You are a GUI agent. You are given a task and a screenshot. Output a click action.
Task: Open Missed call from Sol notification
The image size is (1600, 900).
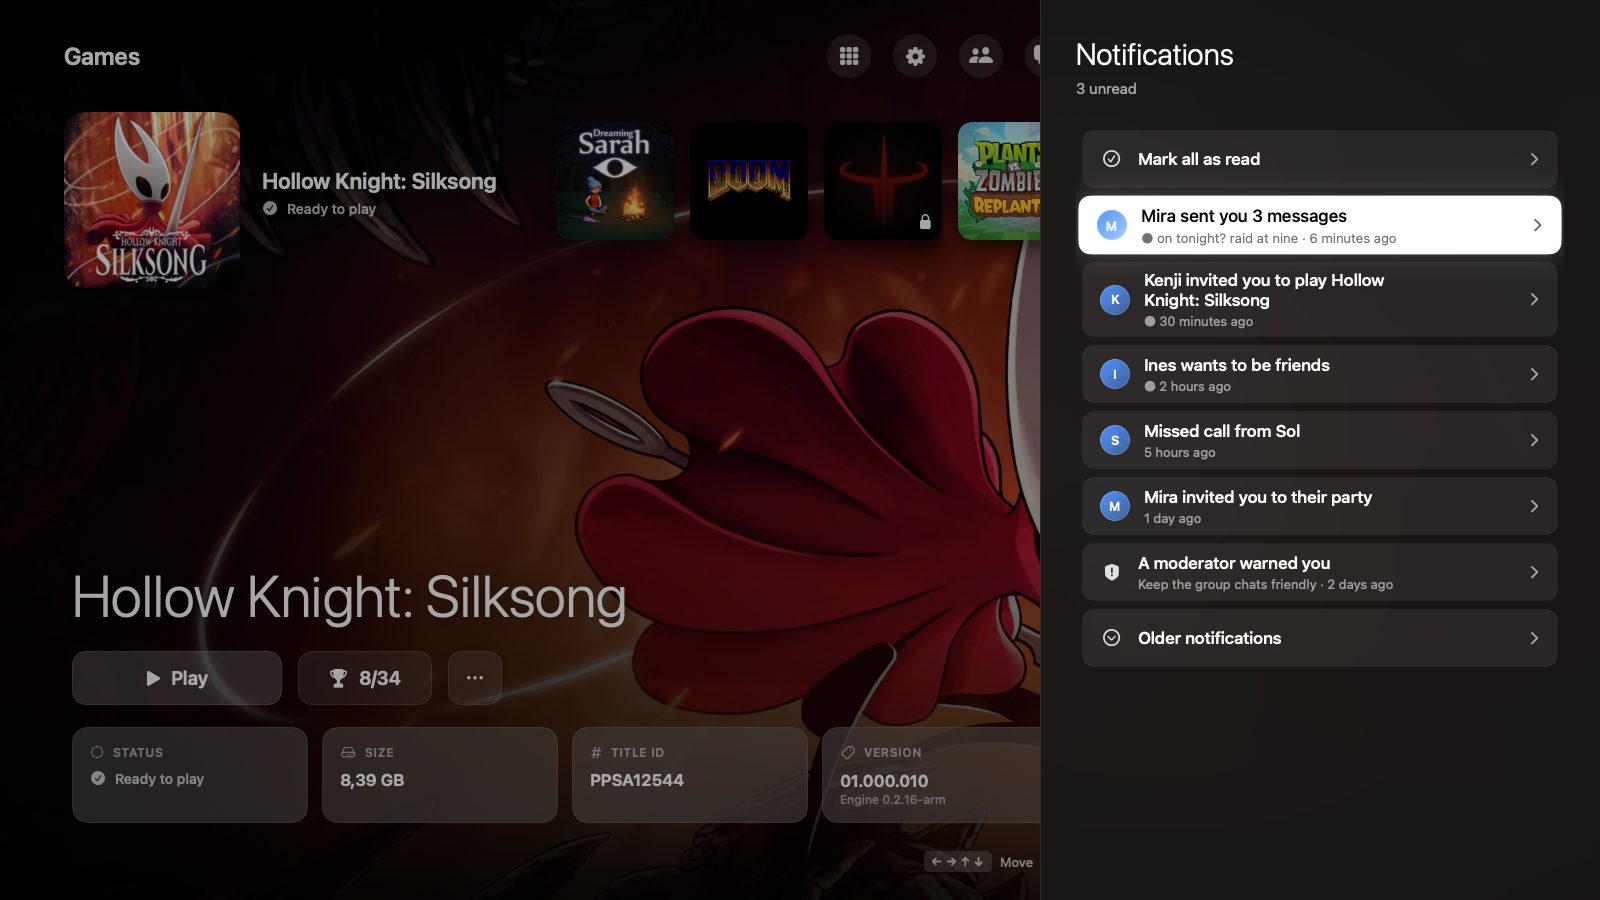[x=1319, y=440]
